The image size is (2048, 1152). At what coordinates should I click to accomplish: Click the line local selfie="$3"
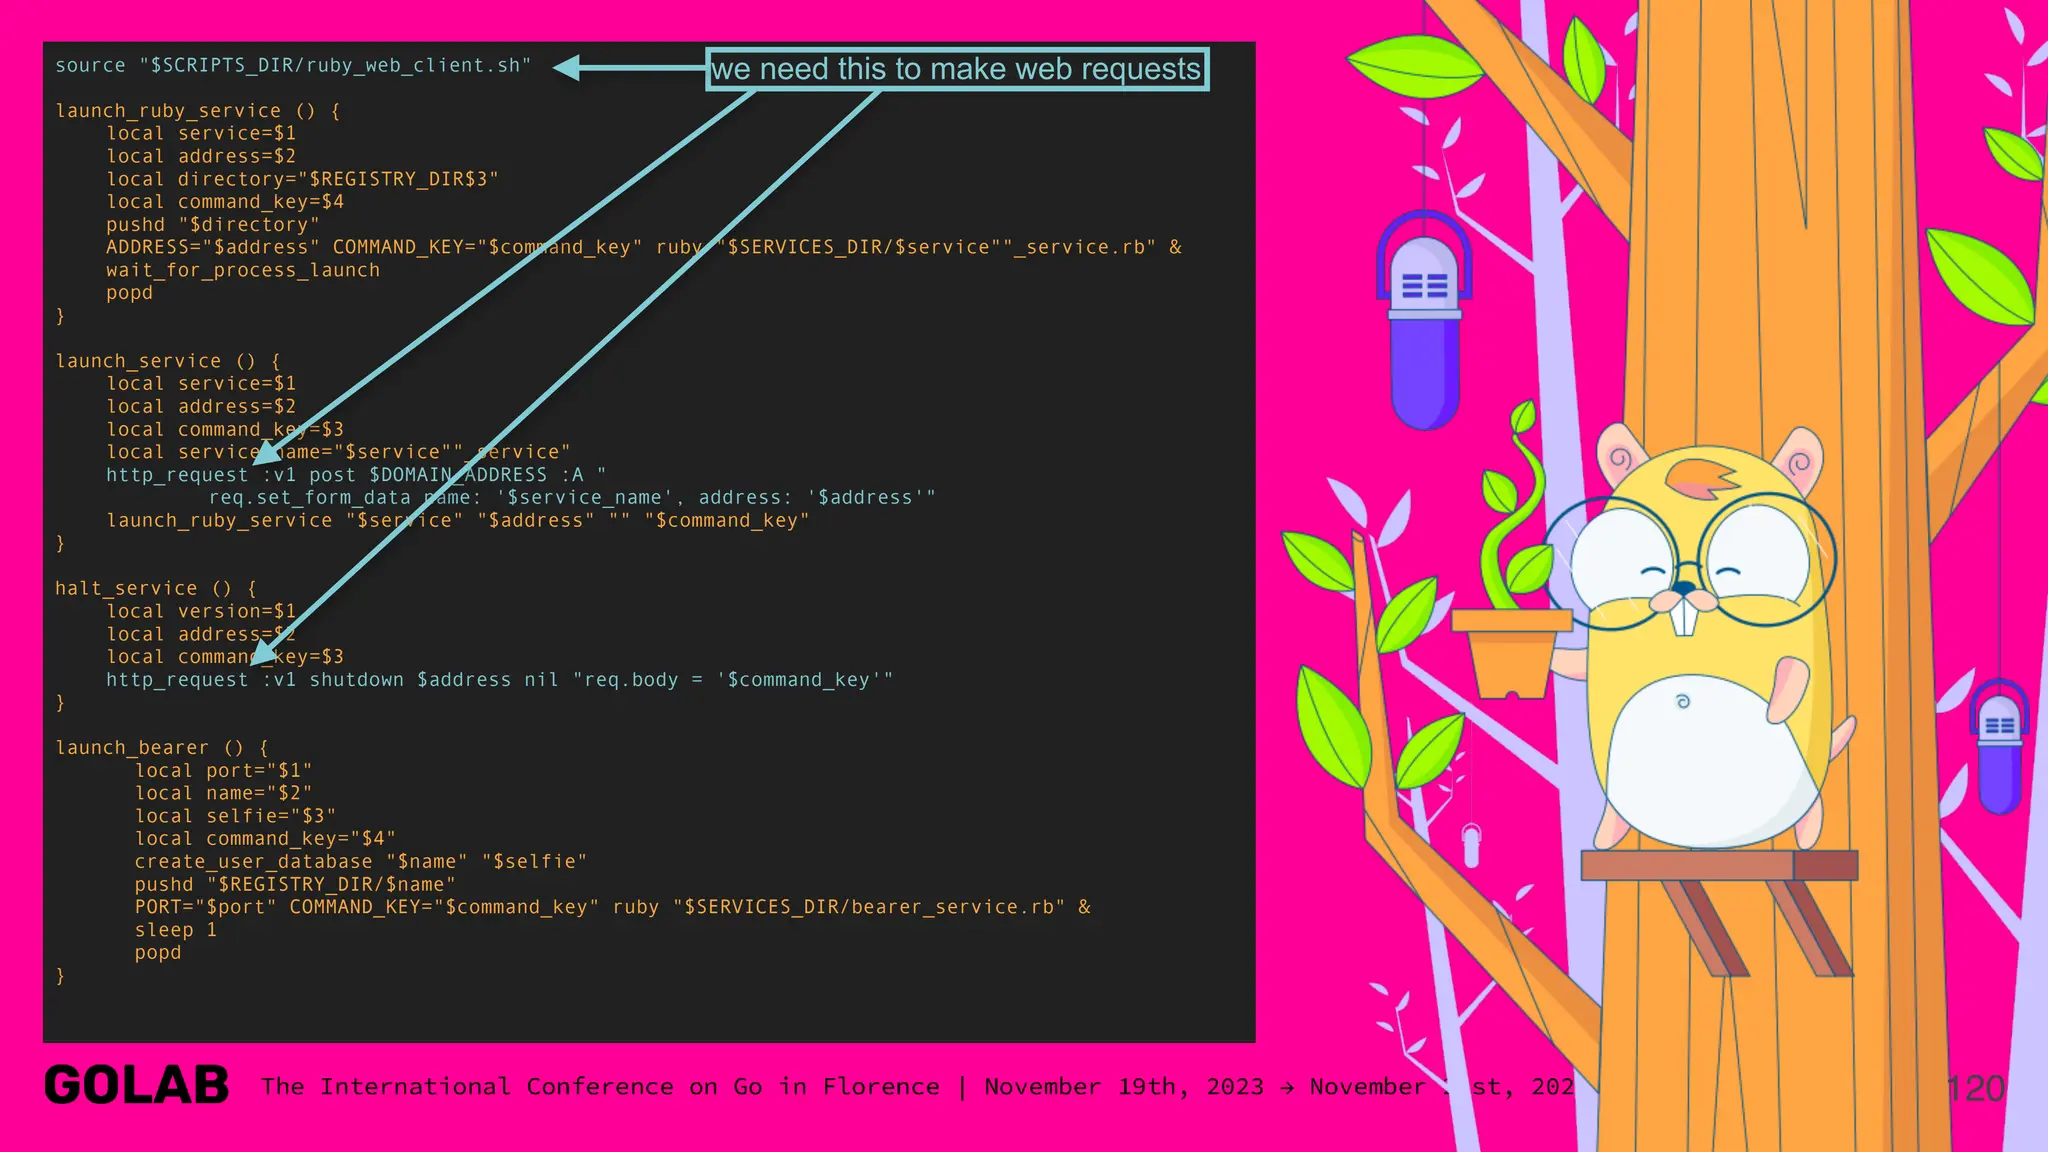click(236, 816)
